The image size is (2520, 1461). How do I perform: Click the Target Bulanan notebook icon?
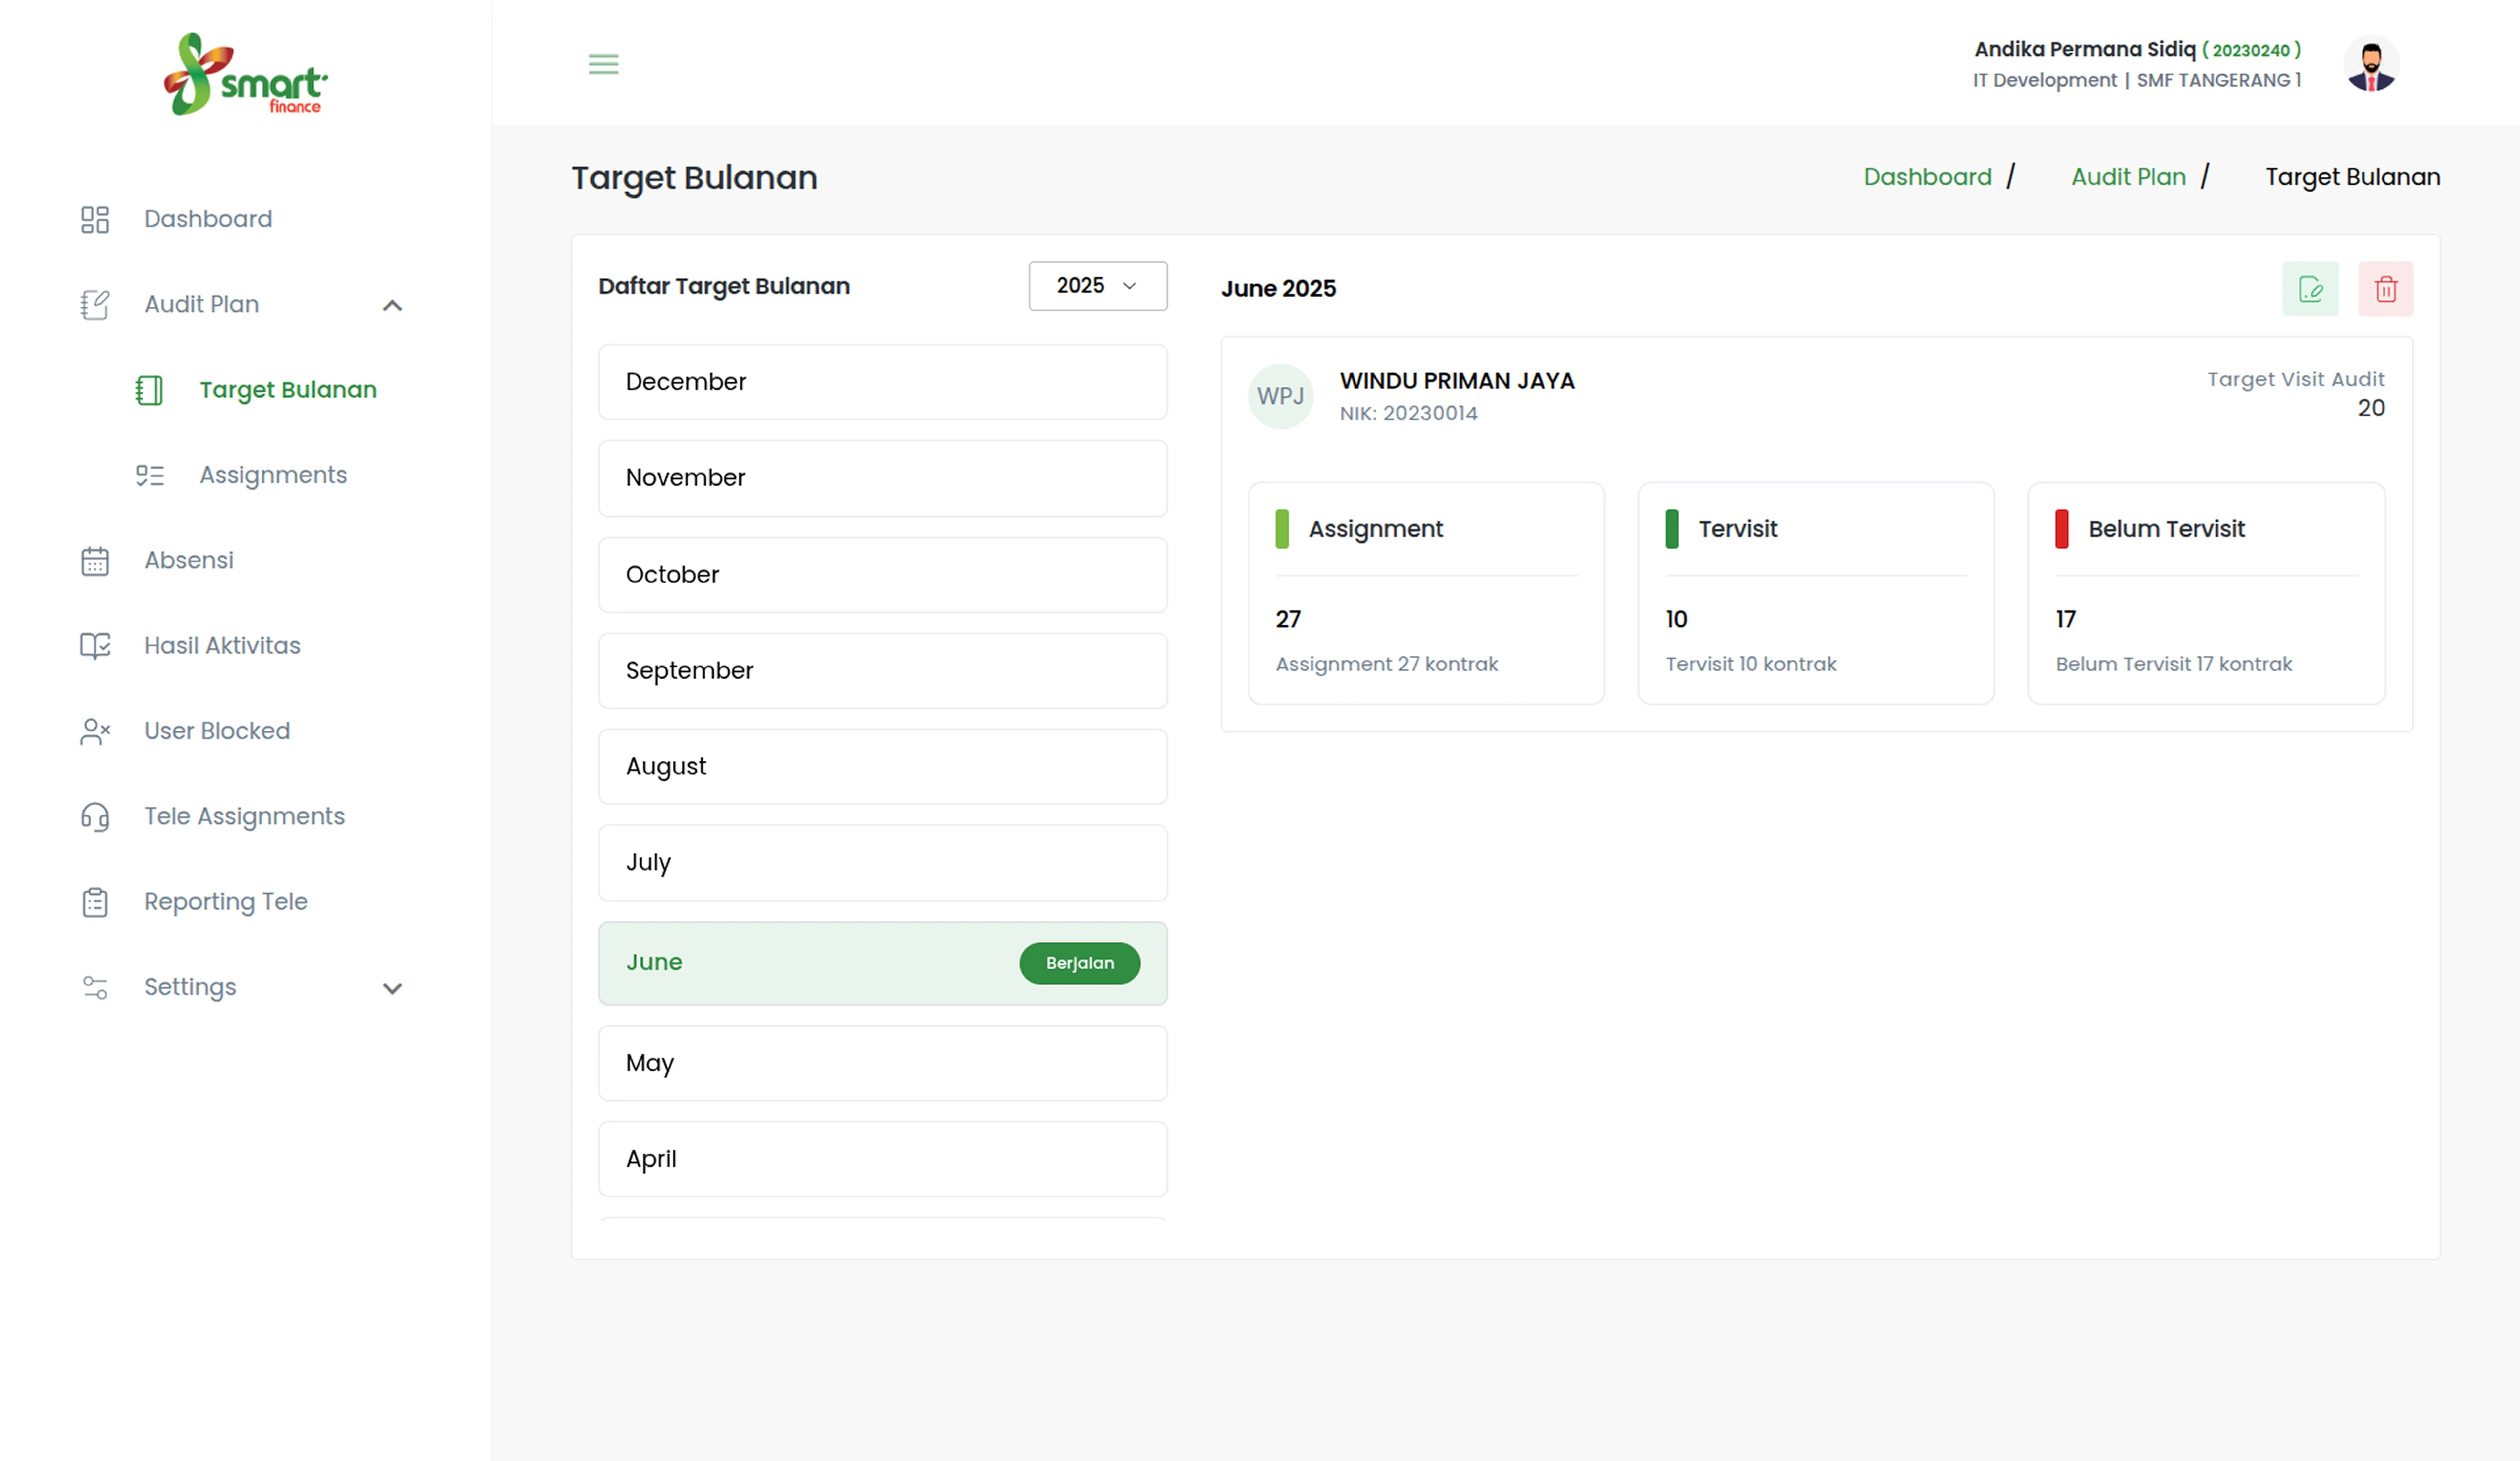coord(149,390)
